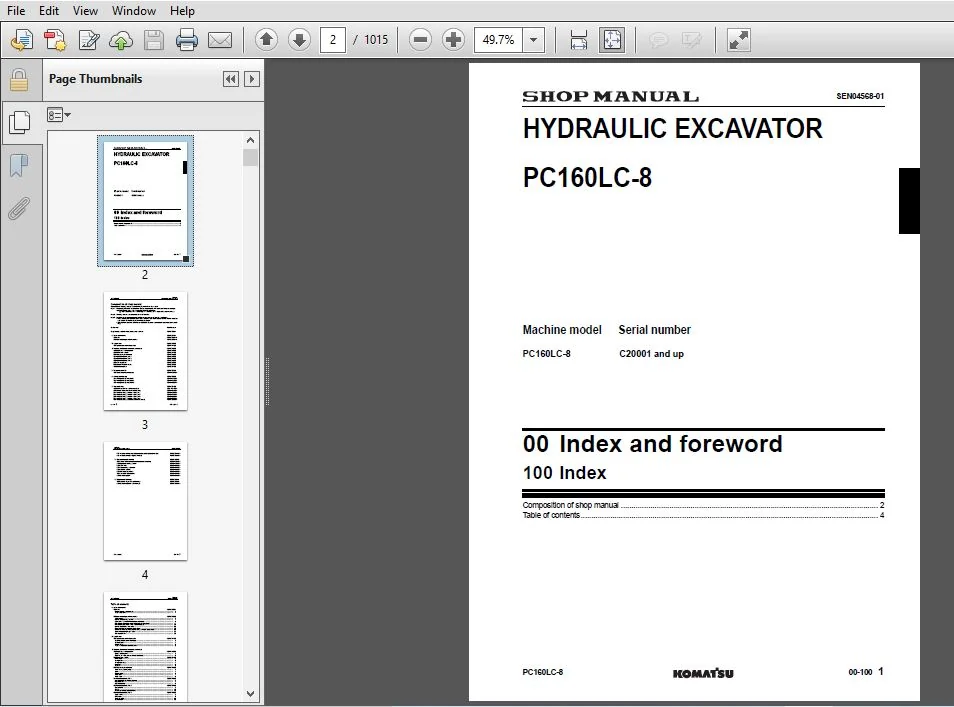Click the security lock icon in sidebar
This screenshot has height=707, width=954.
[19, 80]
